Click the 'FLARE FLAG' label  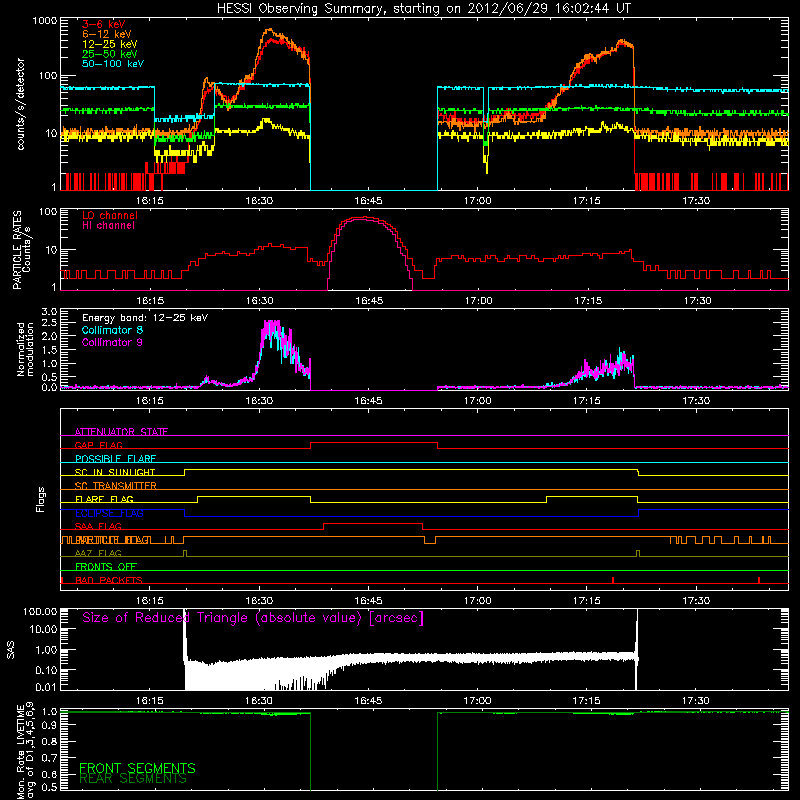click(104, 499)
